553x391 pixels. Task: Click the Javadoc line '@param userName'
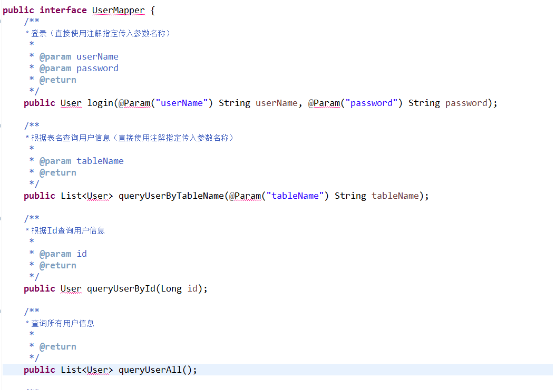point(79,57)
